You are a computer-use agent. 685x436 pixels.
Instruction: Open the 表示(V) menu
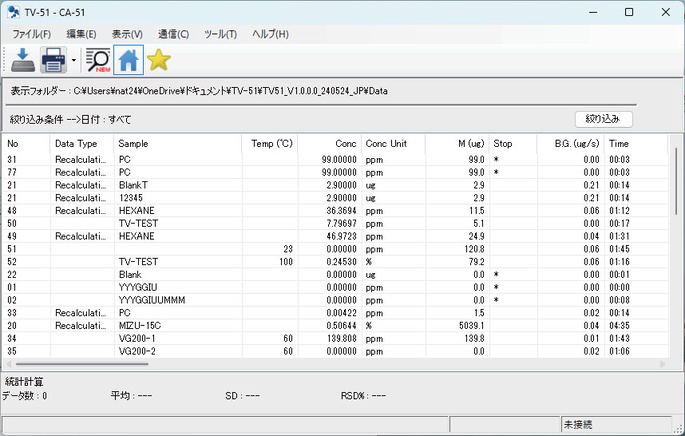point(127,34)
